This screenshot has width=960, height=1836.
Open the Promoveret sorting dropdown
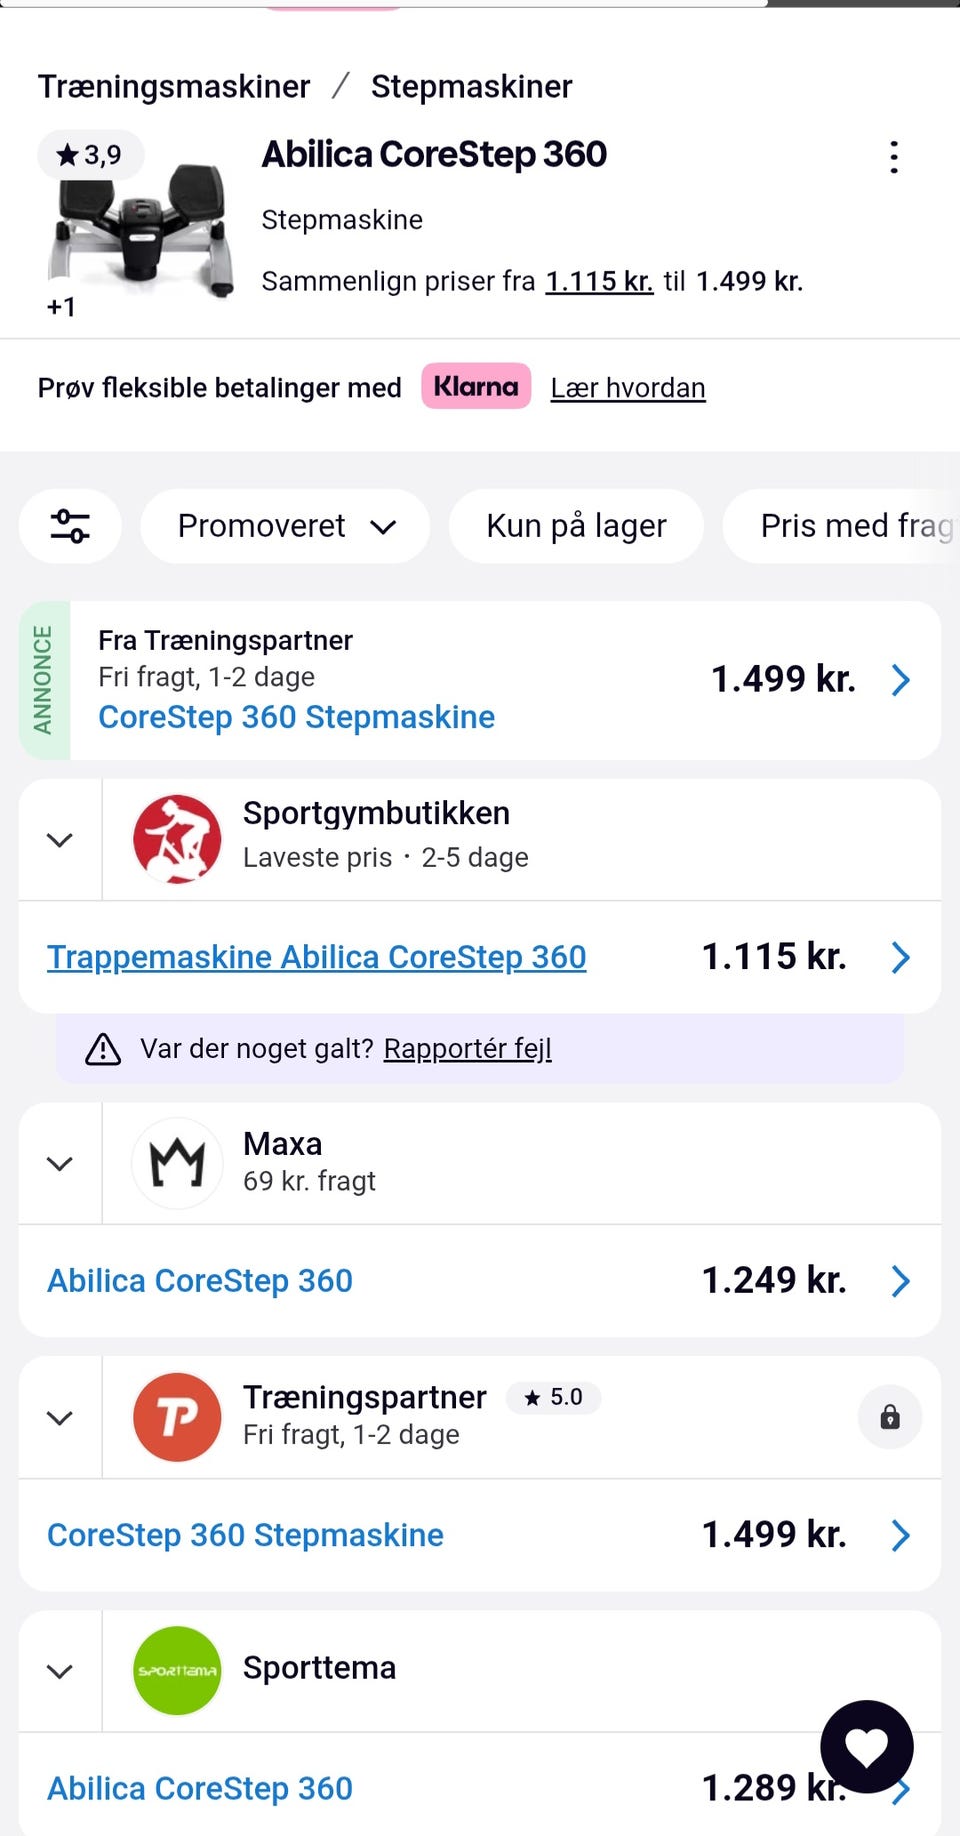click(x=286, y=526)
